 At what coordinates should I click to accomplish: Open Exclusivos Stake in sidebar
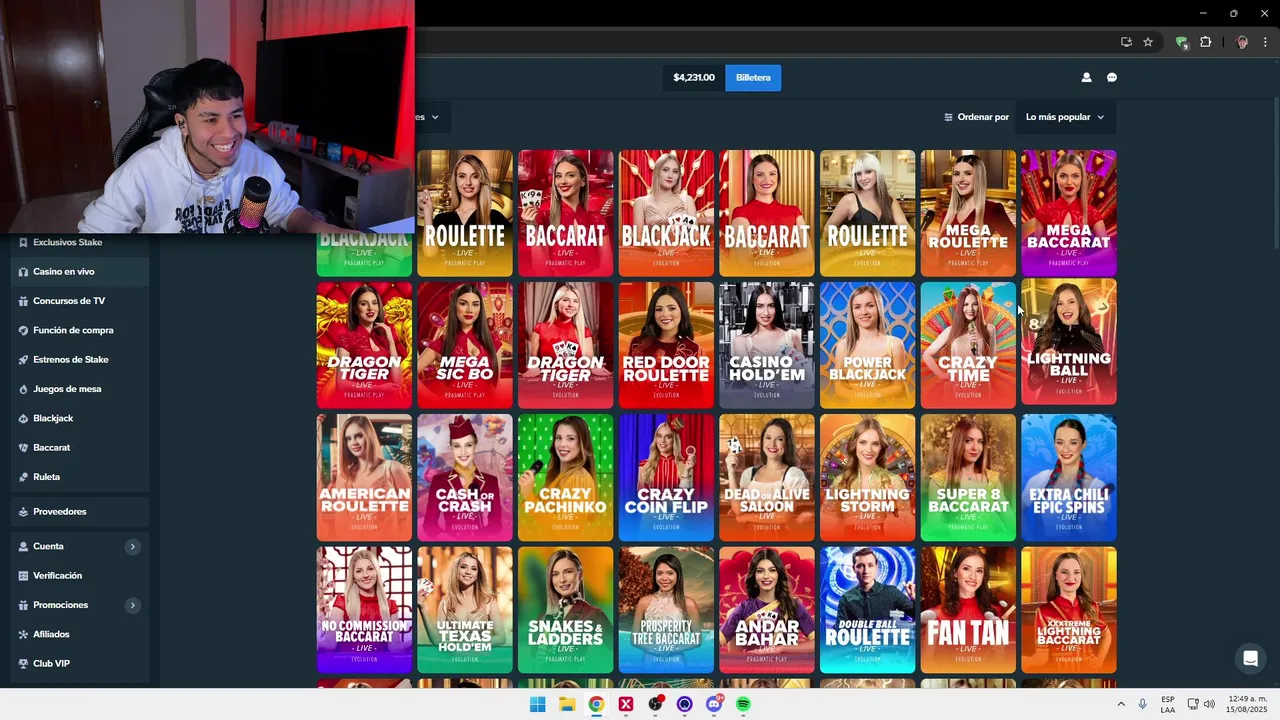(80, 242)
